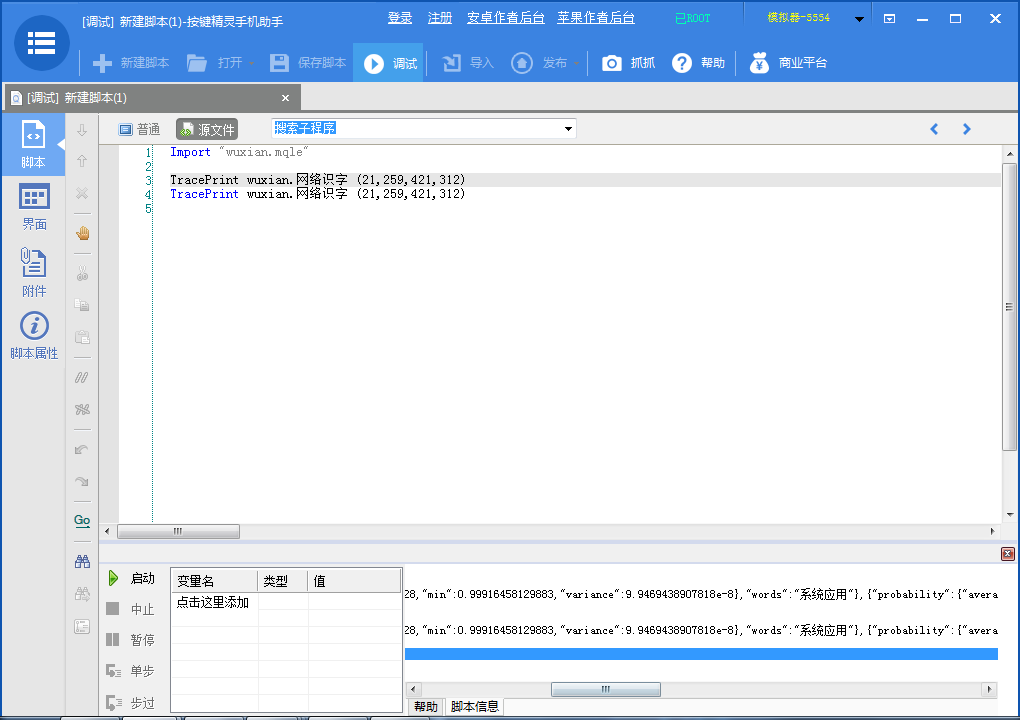Click the 类型 column header

coord(282,581)
